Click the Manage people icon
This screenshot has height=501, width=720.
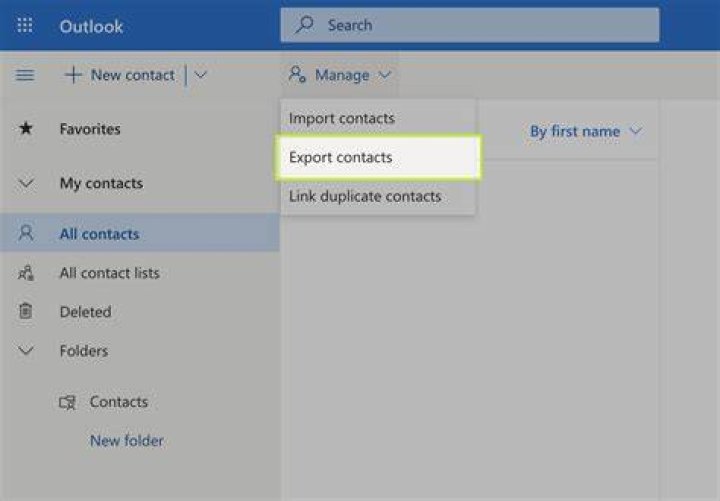(x=297, y=74)
